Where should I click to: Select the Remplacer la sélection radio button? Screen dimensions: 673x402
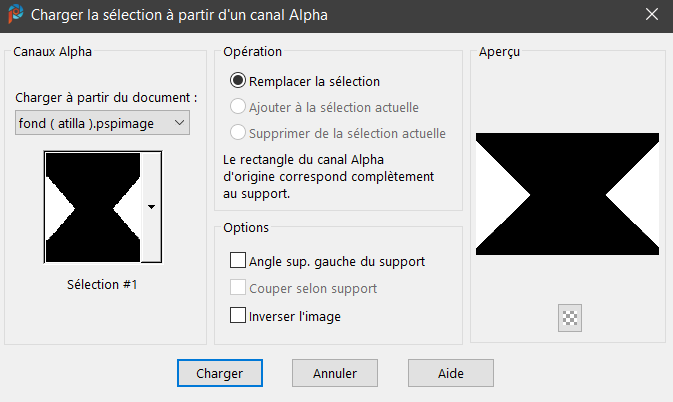tap(238, 81)
